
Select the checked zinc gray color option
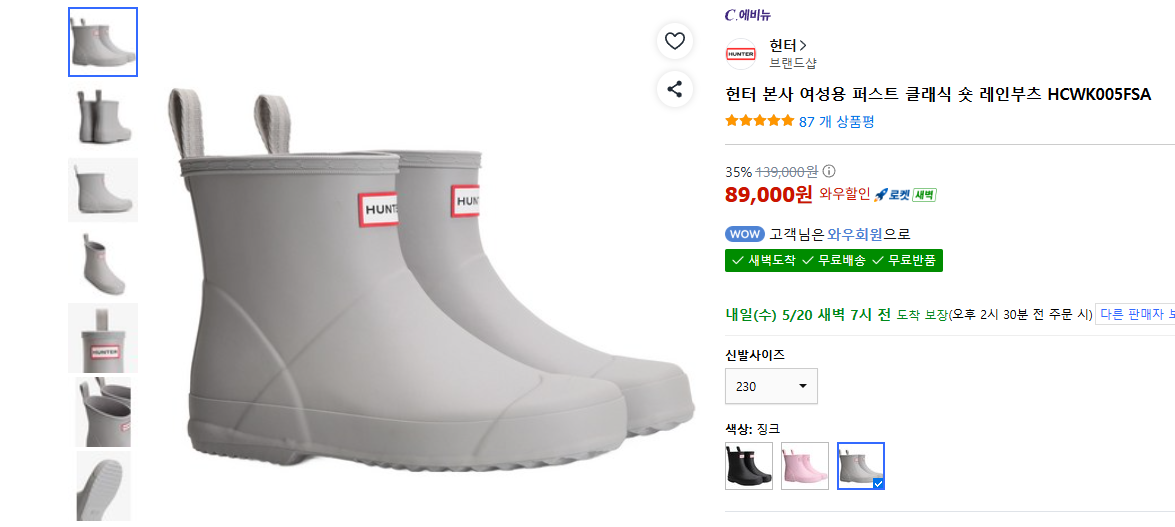click(861, 466)
